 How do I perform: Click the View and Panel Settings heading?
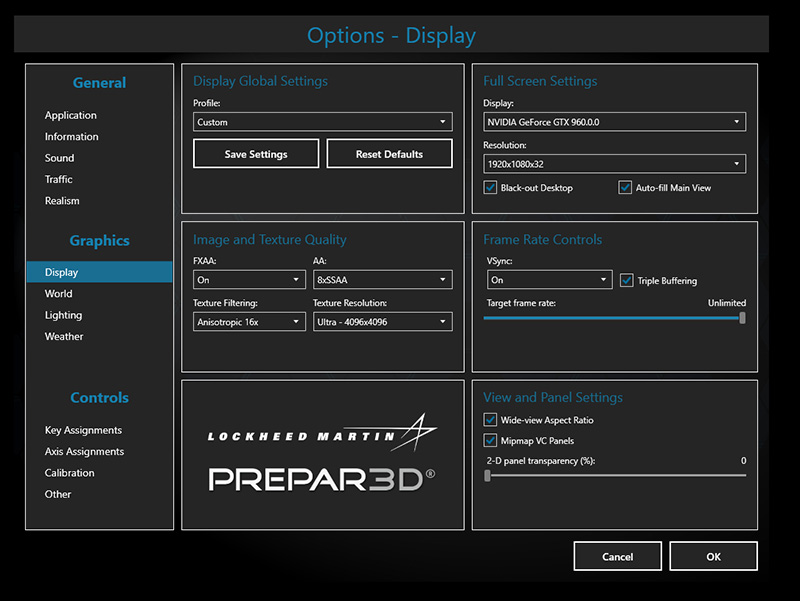553,397
